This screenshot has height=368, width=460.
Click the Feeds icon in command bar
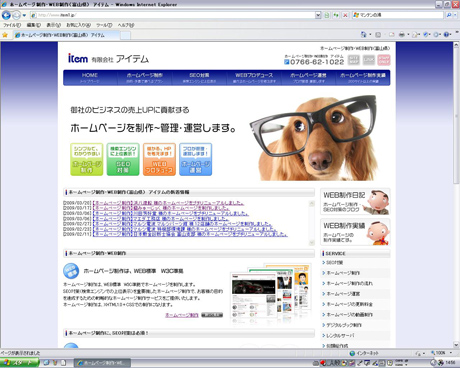pyautogui.click(x=378, y=34)
